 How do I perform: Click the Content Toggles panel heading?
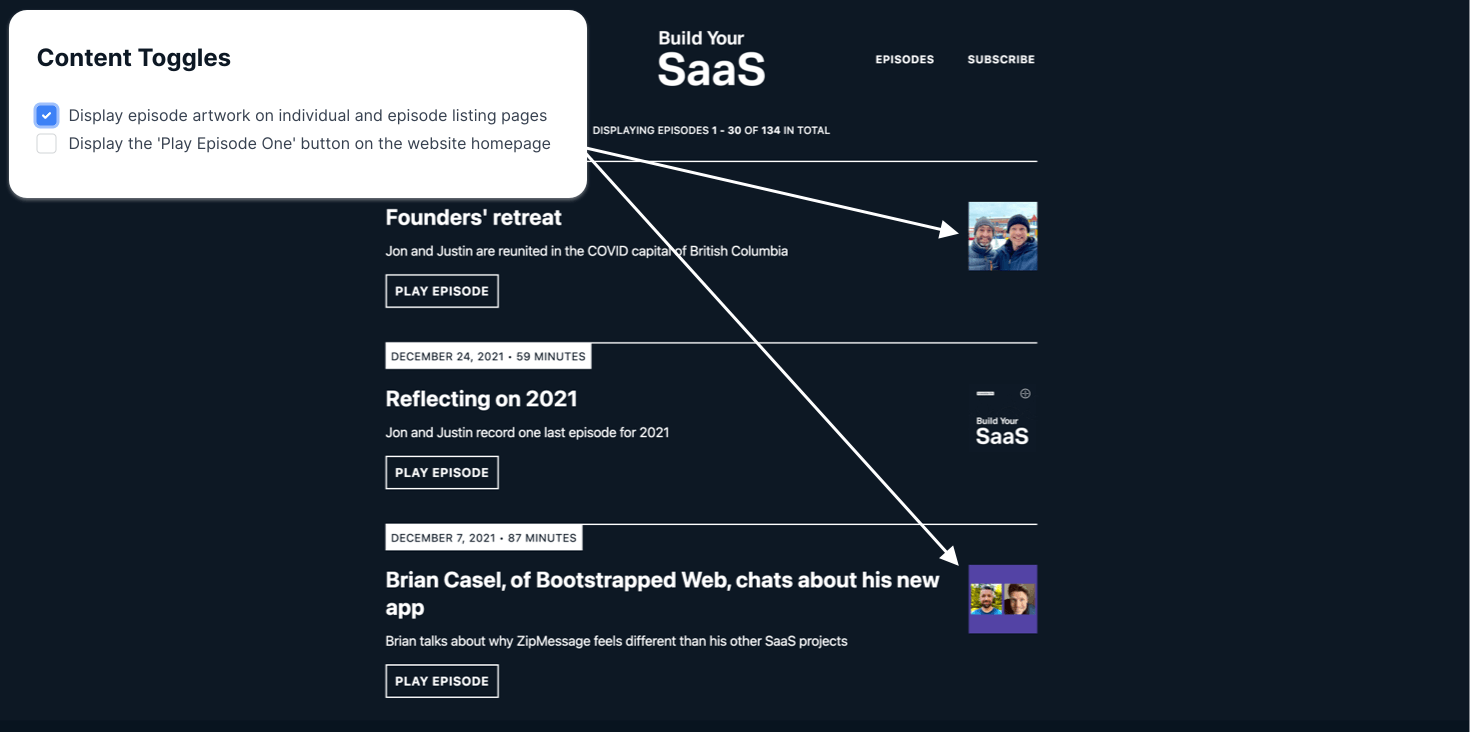click(x=134, y=58)
